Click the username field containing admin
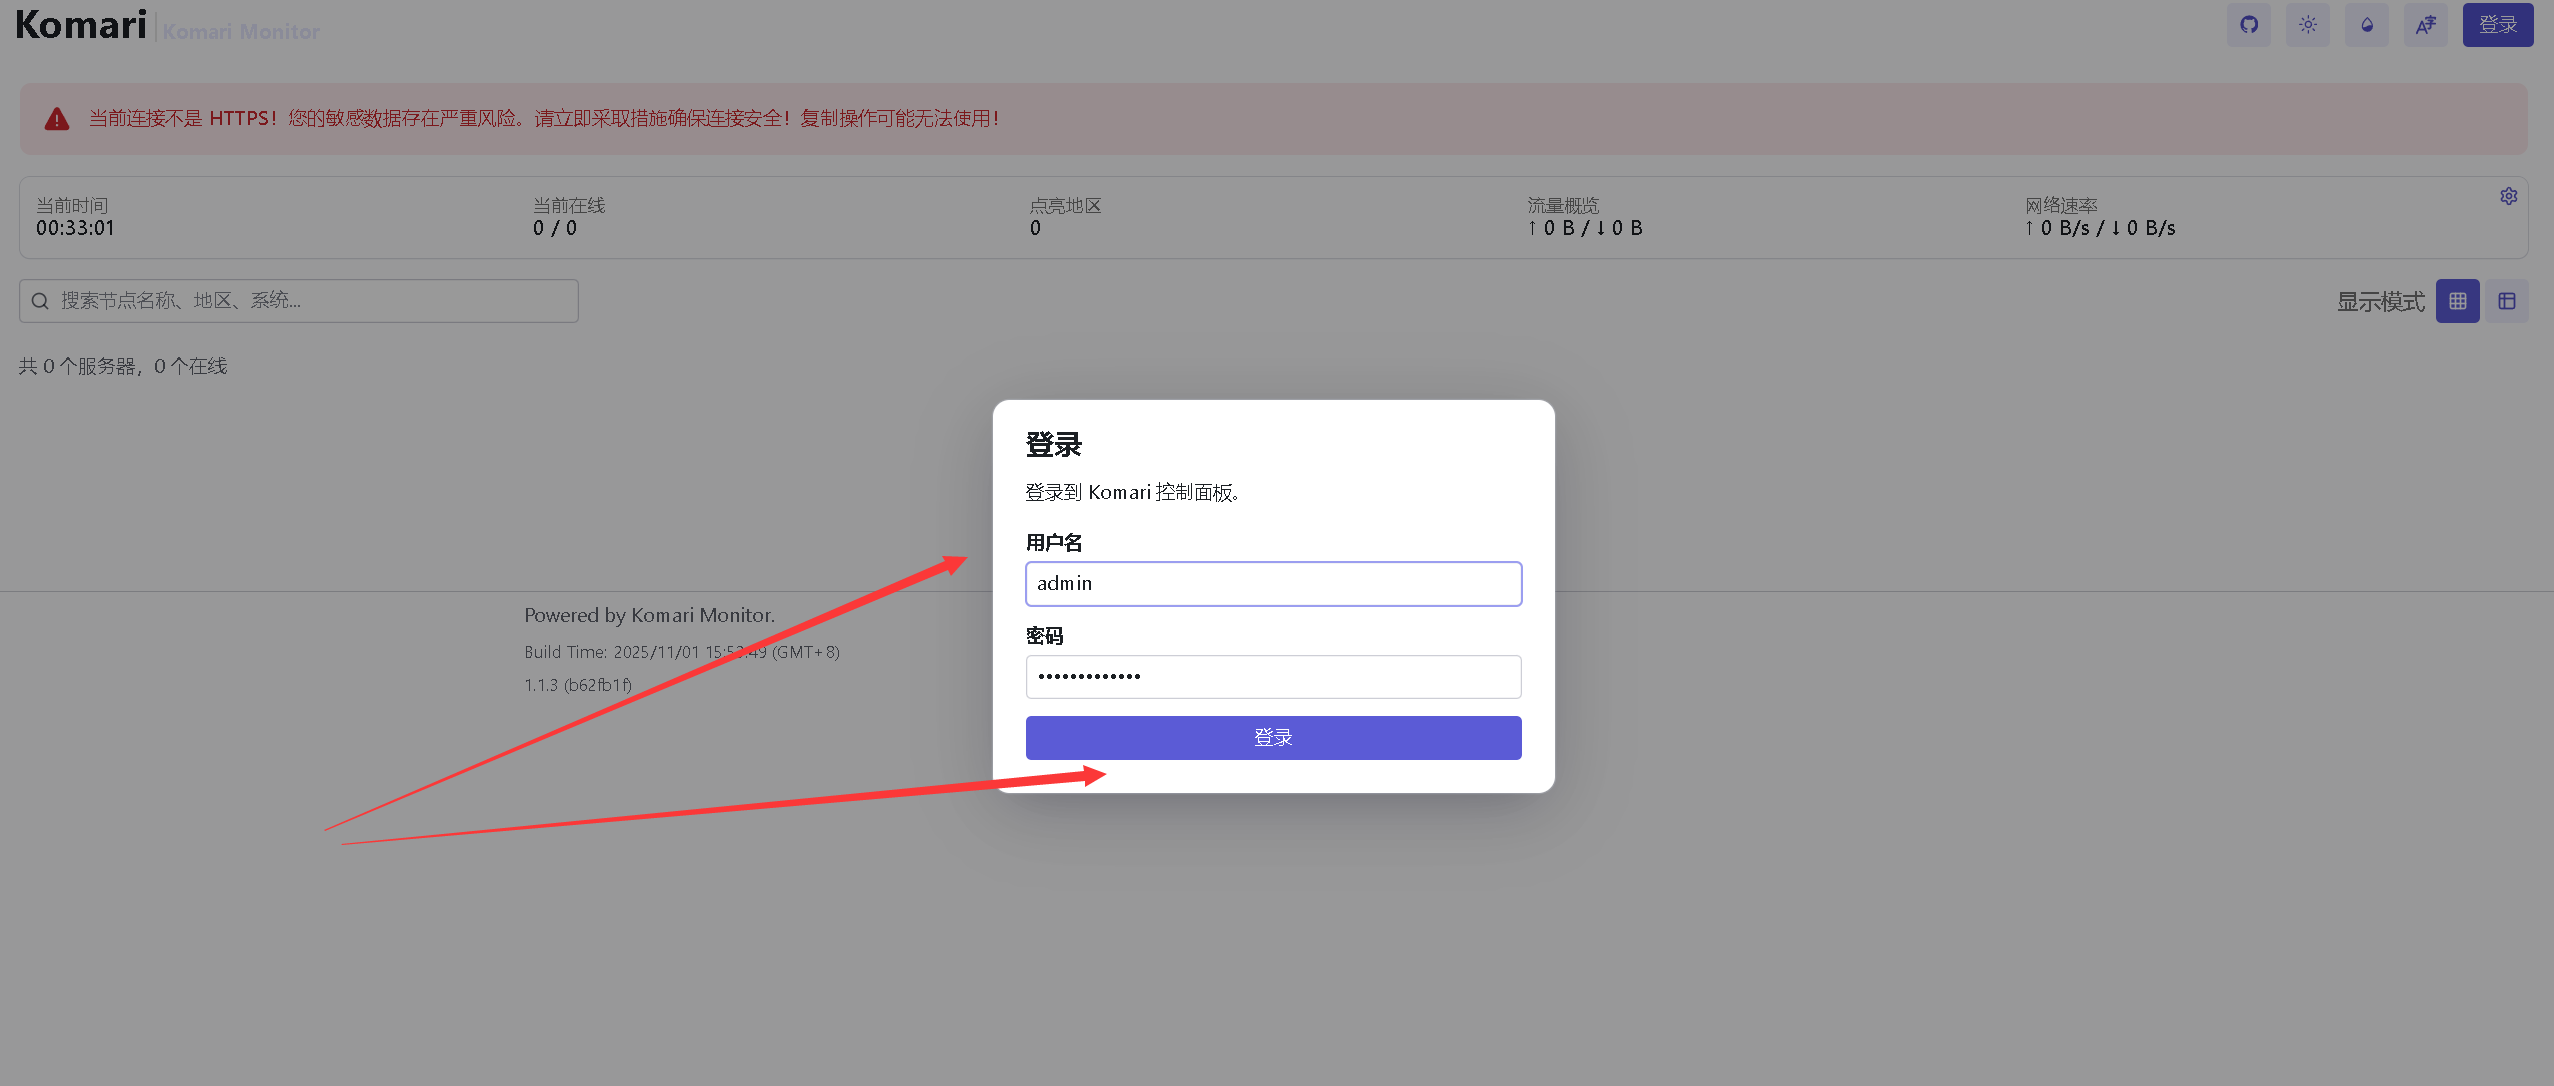The image size is (2554, 1086). click(x=1272, y=583)
